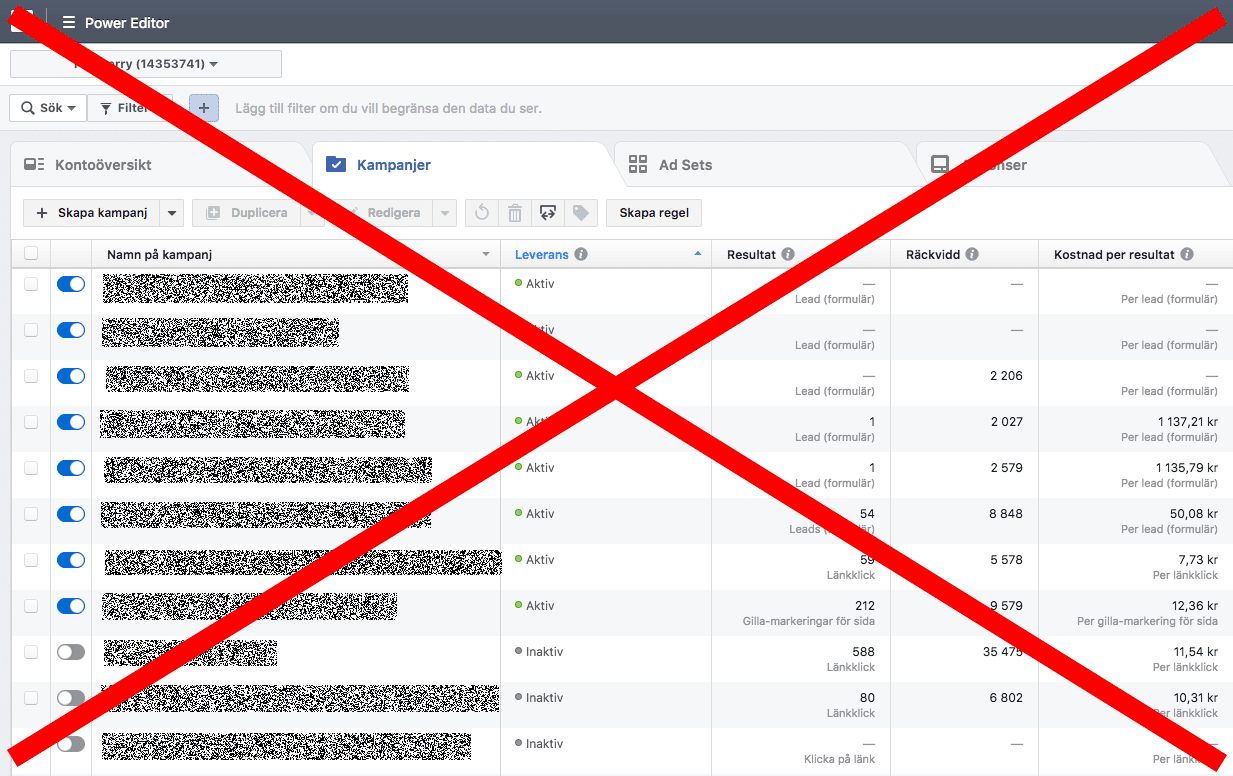
Task: Sort by the Leverans column header
Action: 542,255
